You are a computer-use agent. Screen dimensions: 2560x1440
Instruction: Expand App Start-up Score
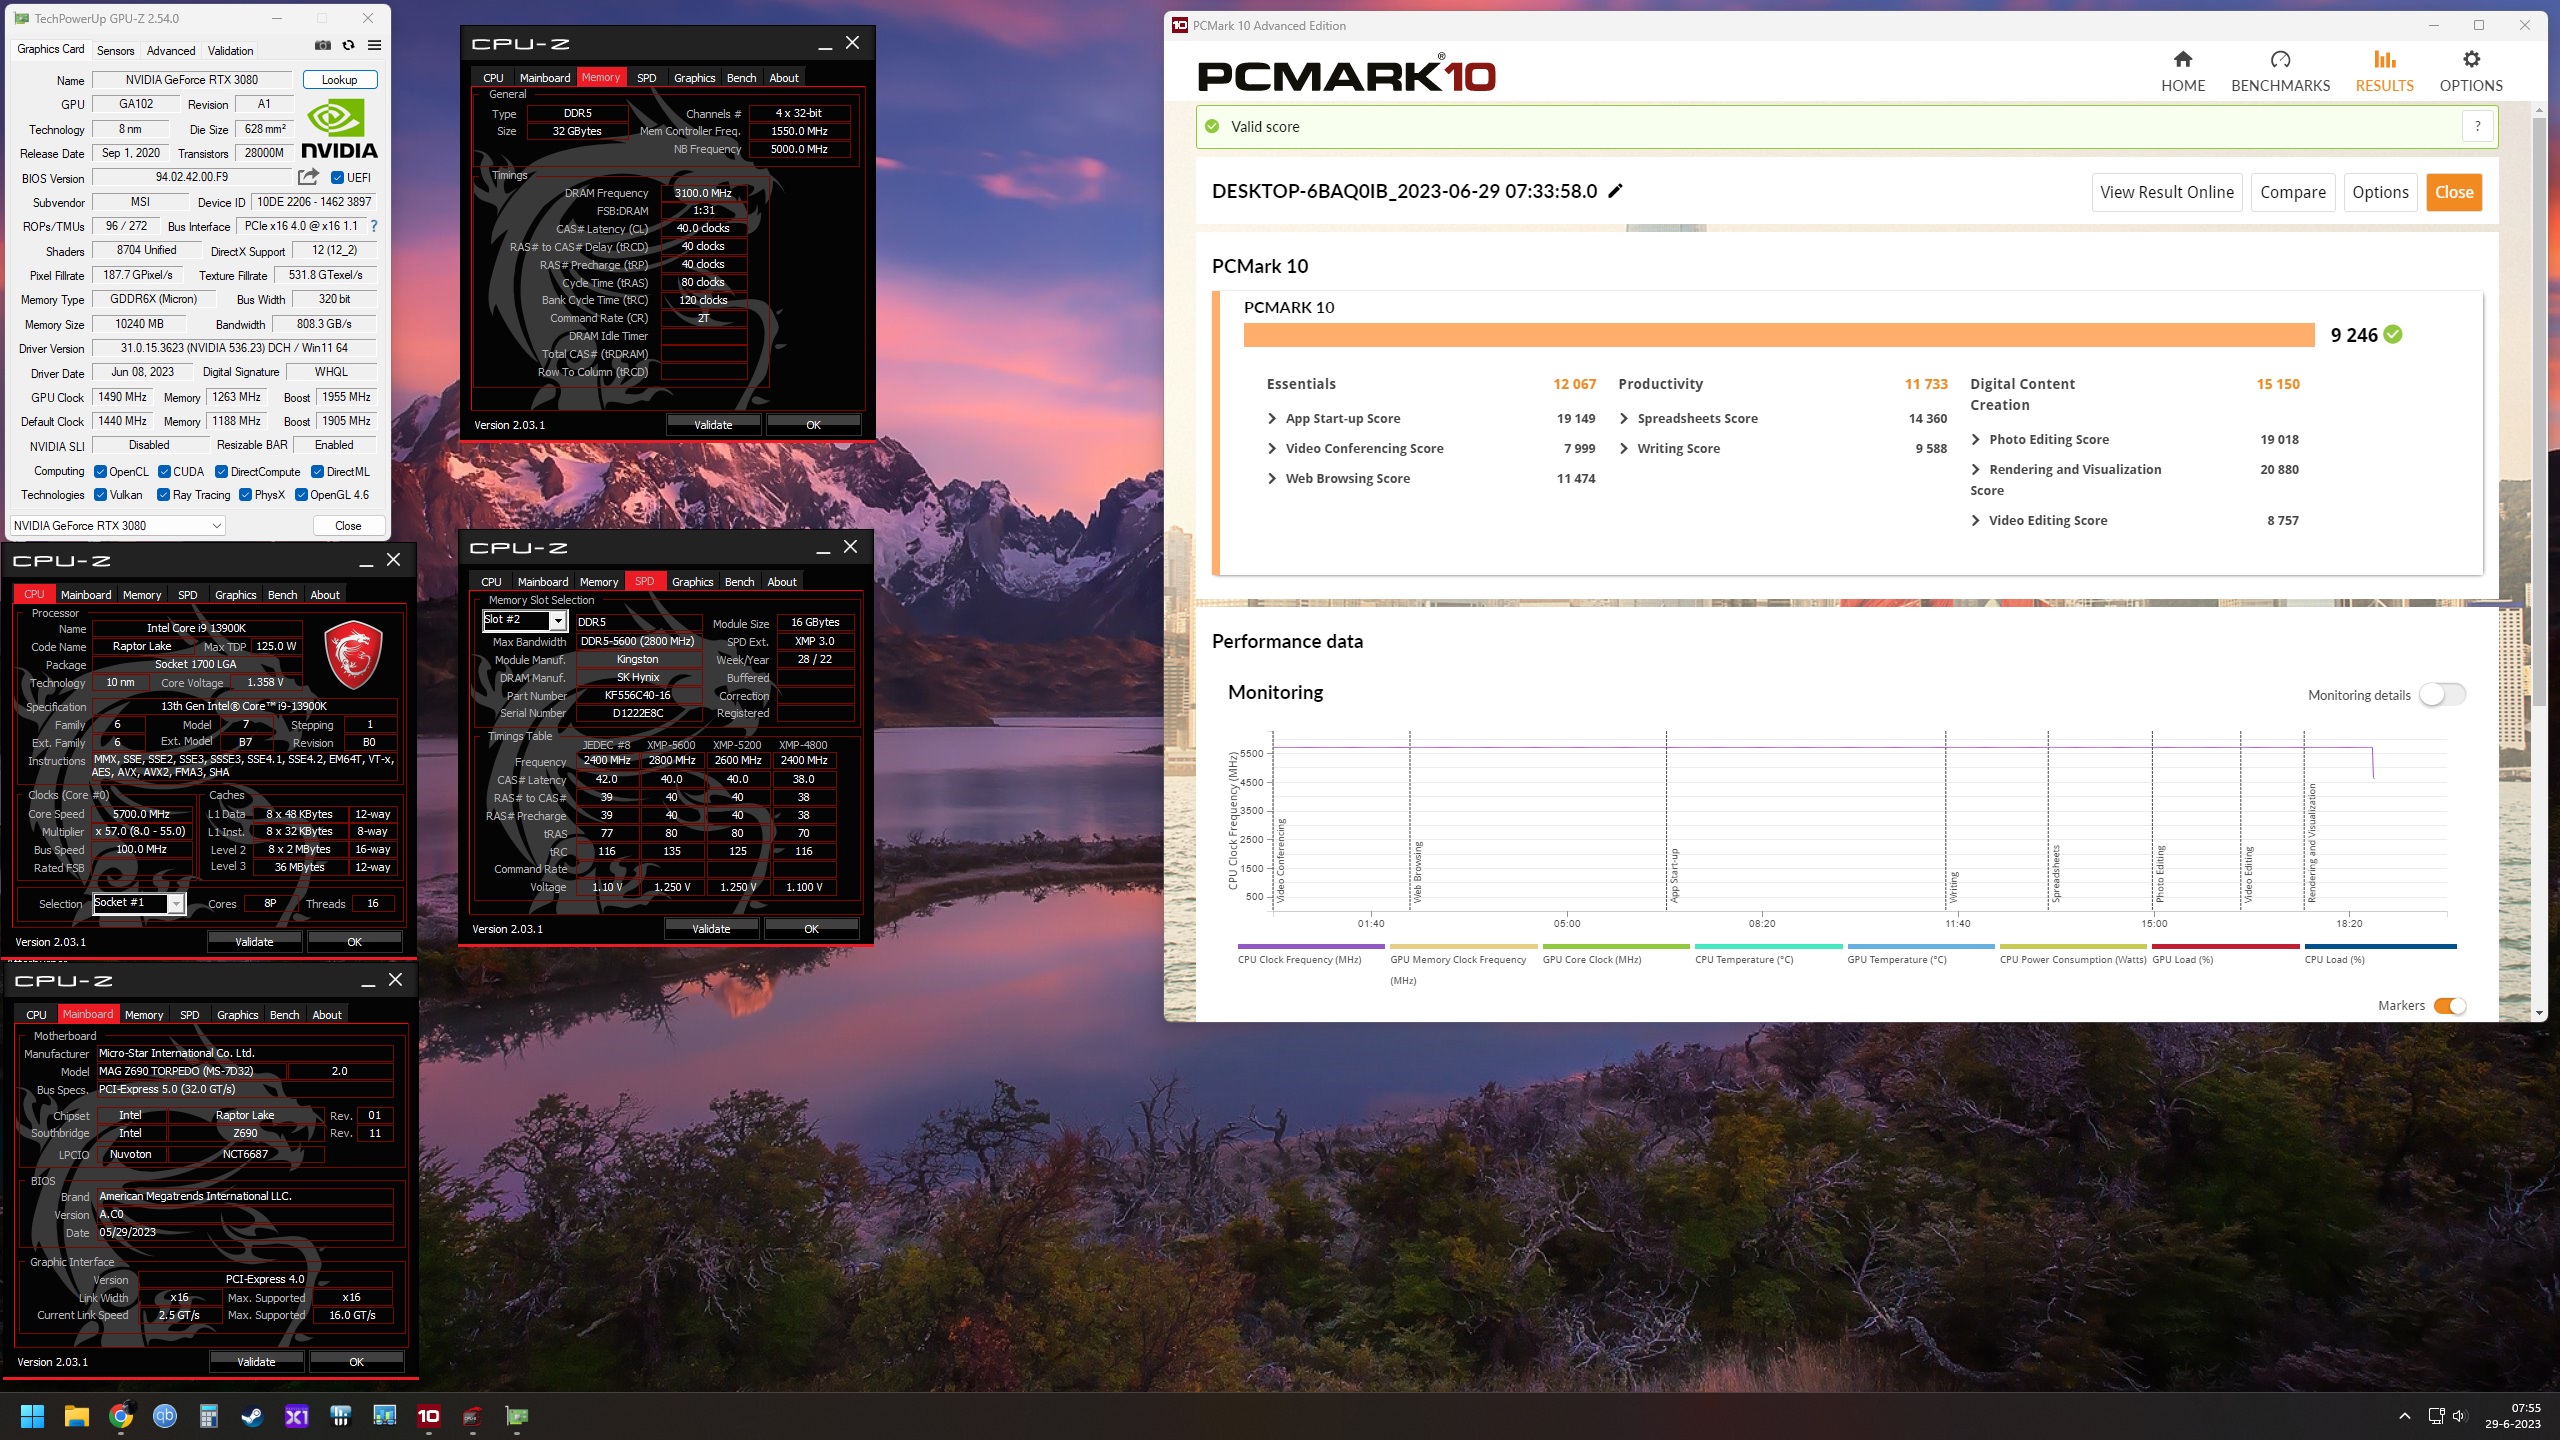point(1272,419)
